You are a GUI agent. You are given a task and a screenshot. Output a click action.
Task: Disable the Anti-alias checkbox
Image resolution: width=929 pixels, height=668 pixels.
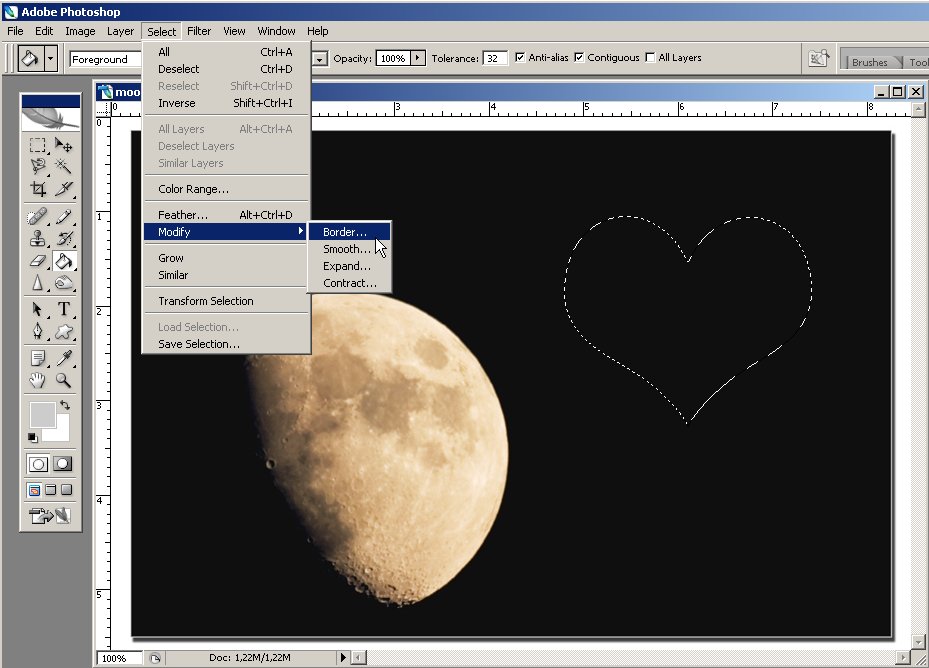(519, 58)
